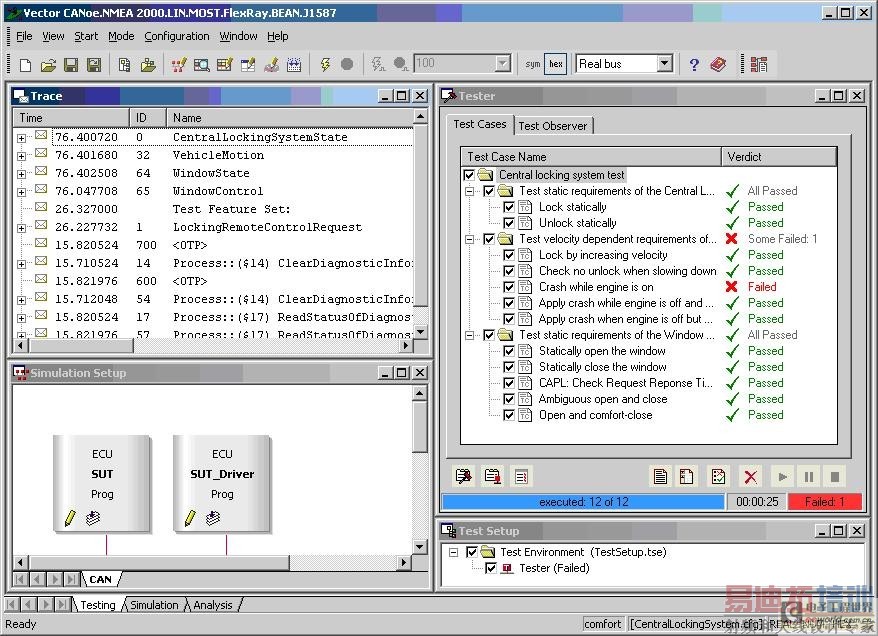
Task: Switch to Simulation desktop tab
Action: coord(154,605)
